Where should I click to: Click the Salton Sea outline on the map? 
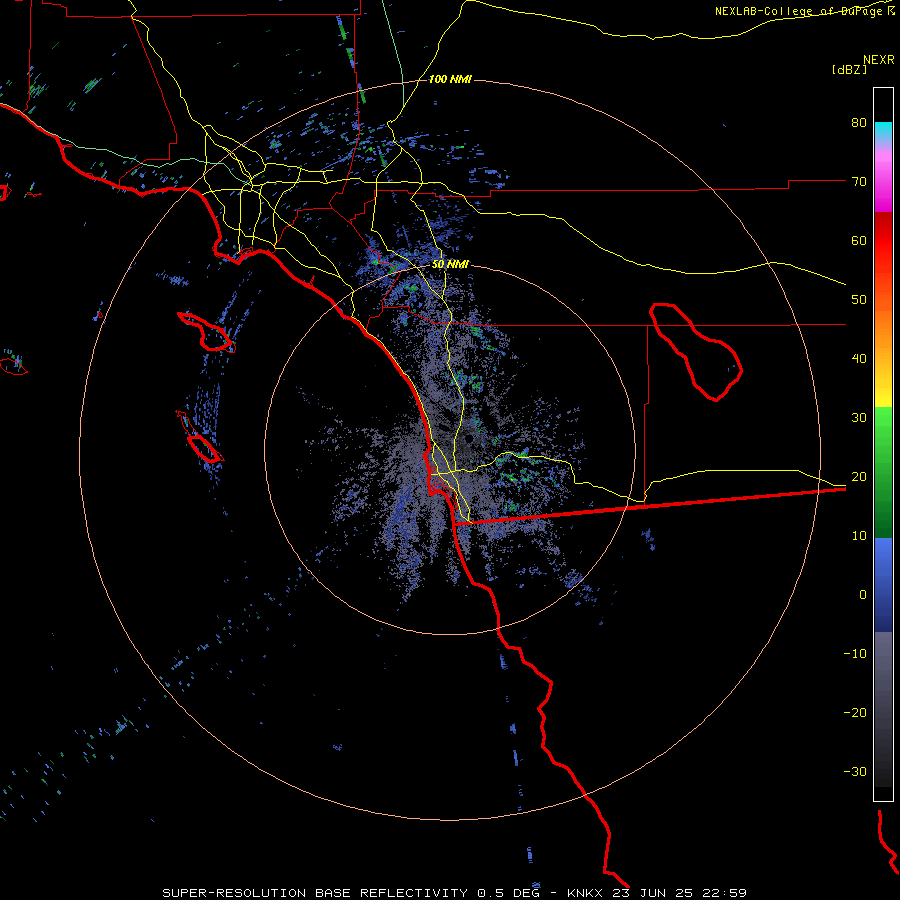(696, 352)
